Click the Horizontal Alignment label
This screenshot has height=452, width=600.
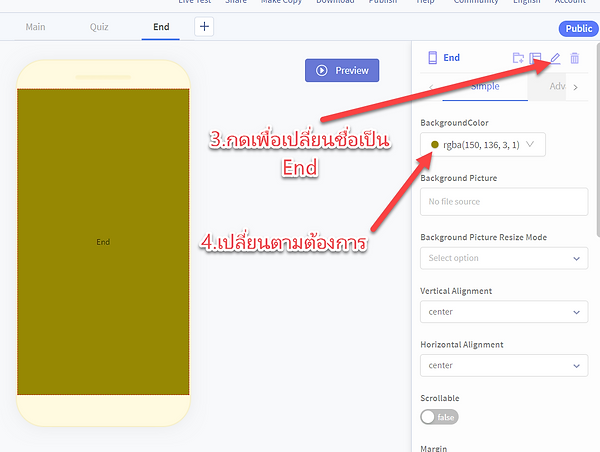pyautogui.click(x=462, y=345)
